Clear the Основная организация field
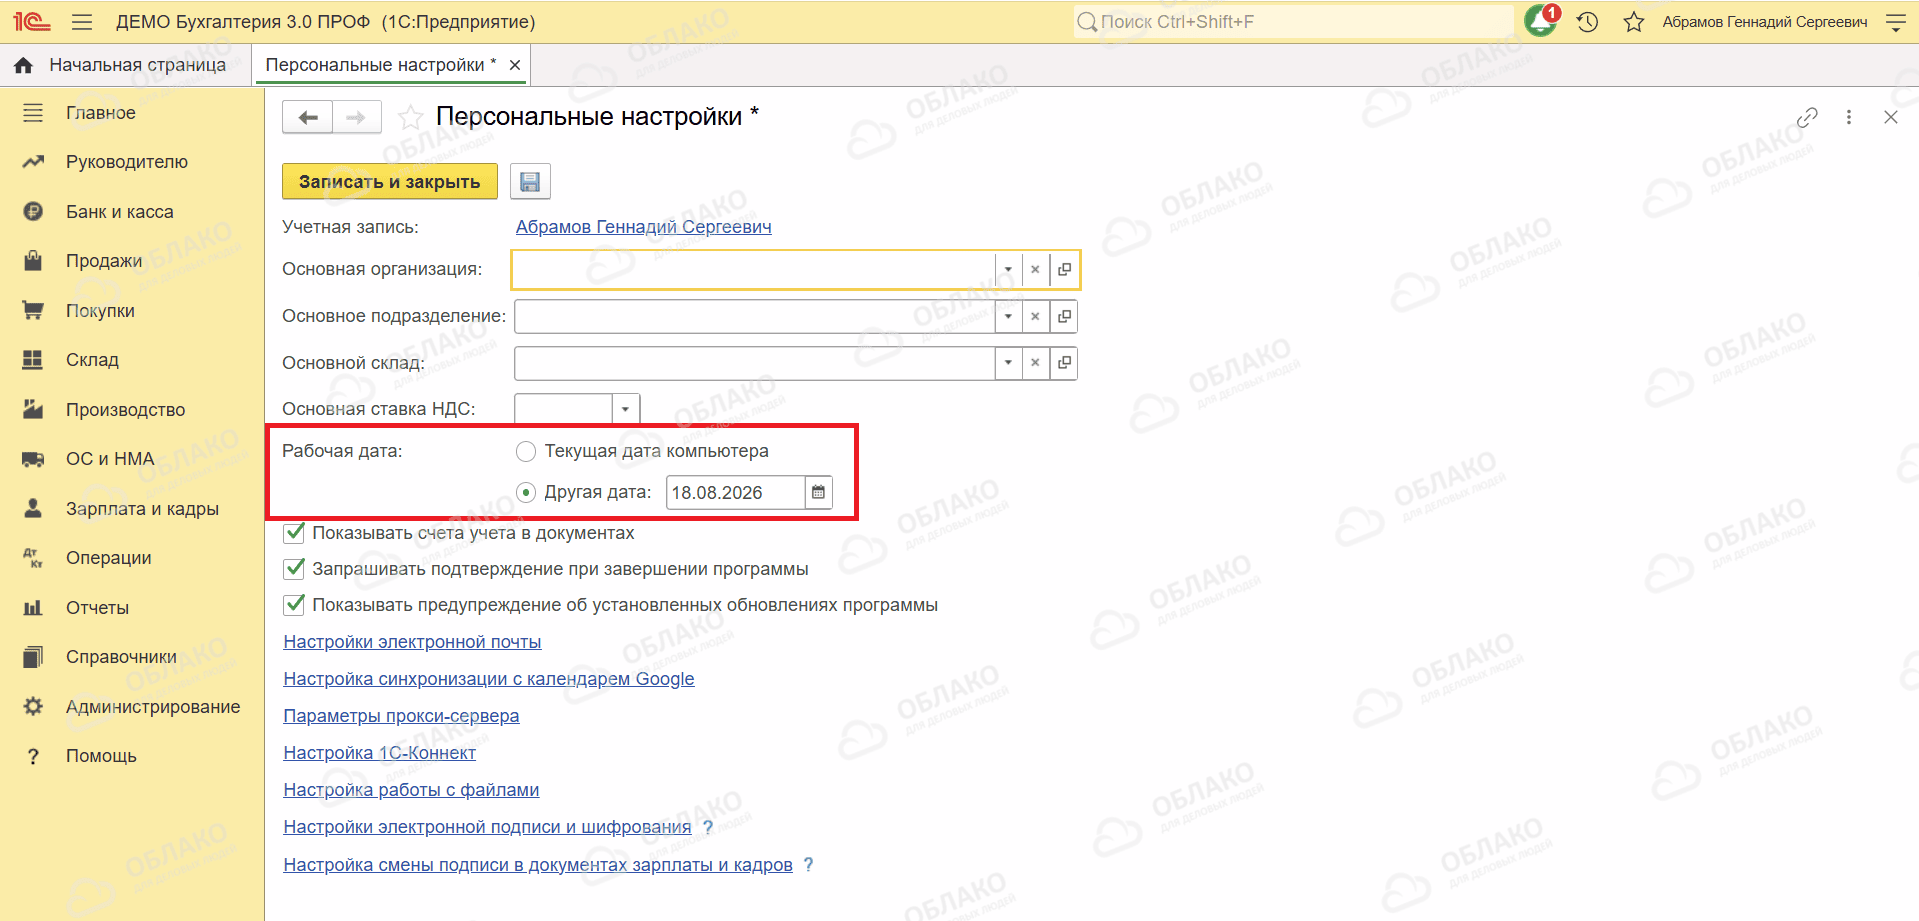 pyautogui.click(x=1035, y=269)
